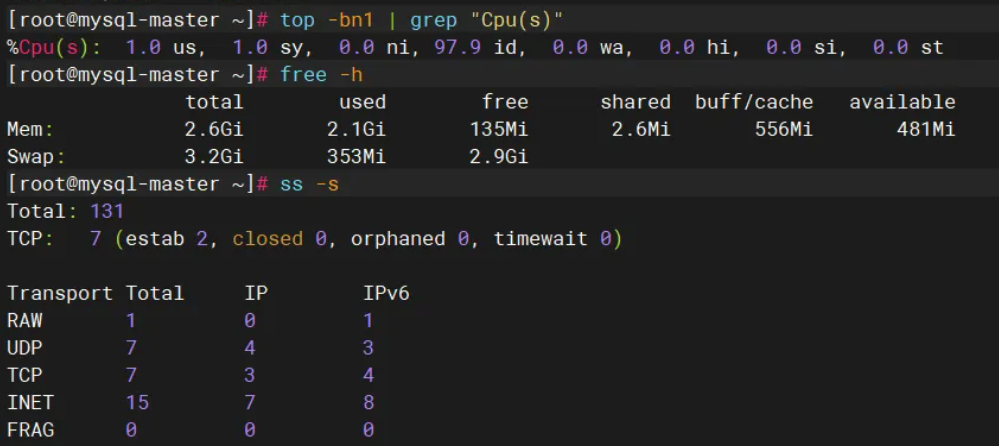Click the 'UDP' row label

pyautogui.click(x=25, y=348)
